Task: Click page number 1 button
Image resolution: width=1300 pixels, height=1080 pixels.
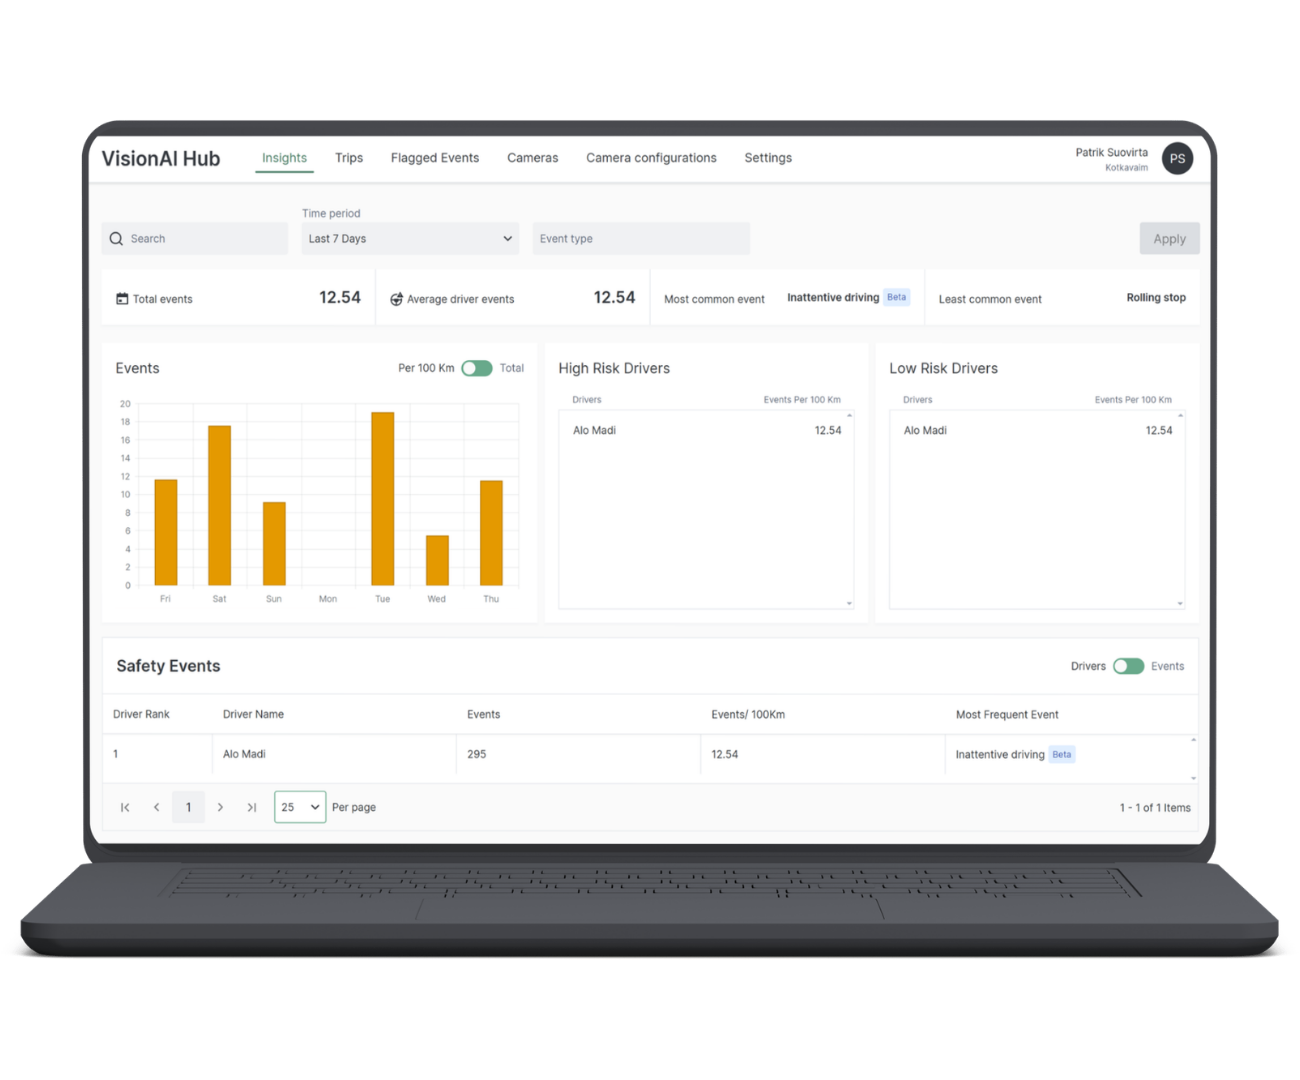Action: tap(188, 808)
